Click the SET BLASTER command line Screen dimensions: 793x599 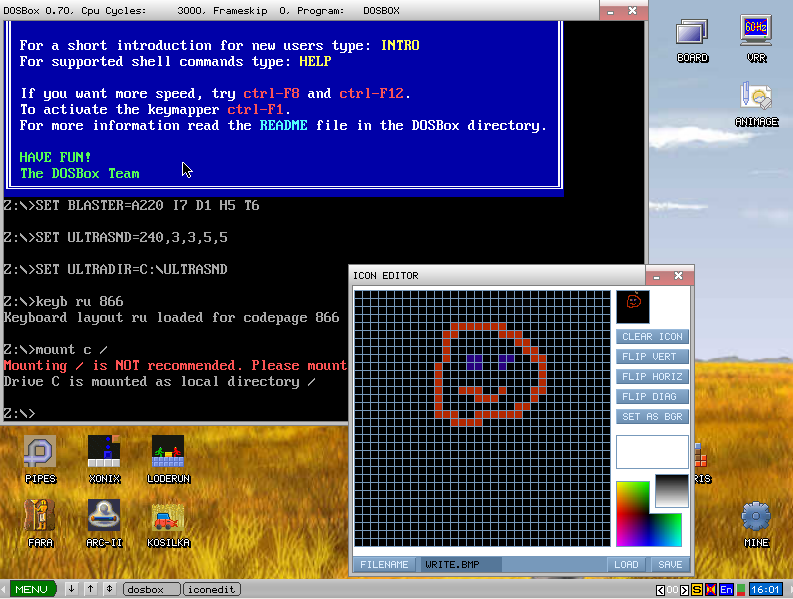click(x=131, y=205)
